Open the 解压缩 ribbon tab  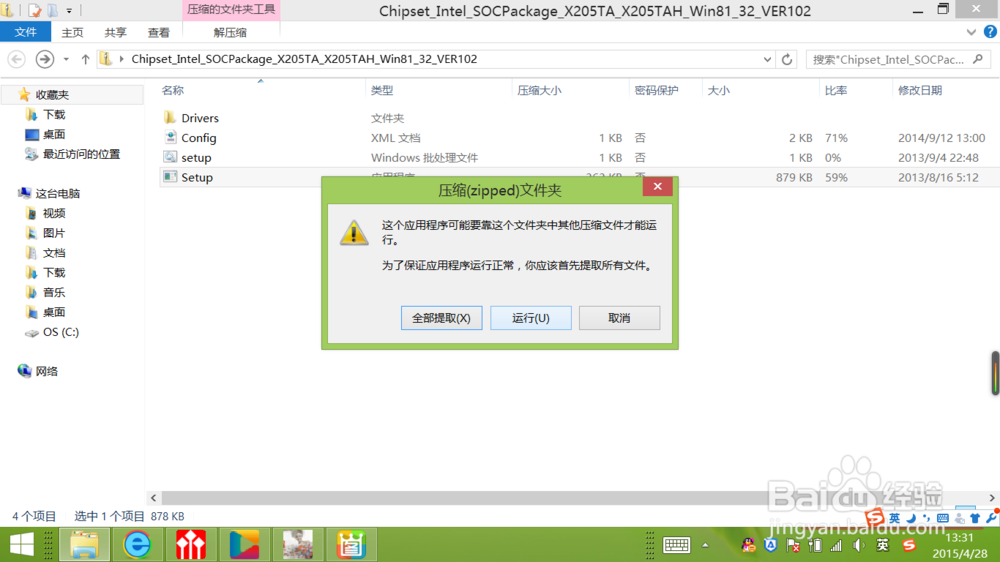pos(230,33)
